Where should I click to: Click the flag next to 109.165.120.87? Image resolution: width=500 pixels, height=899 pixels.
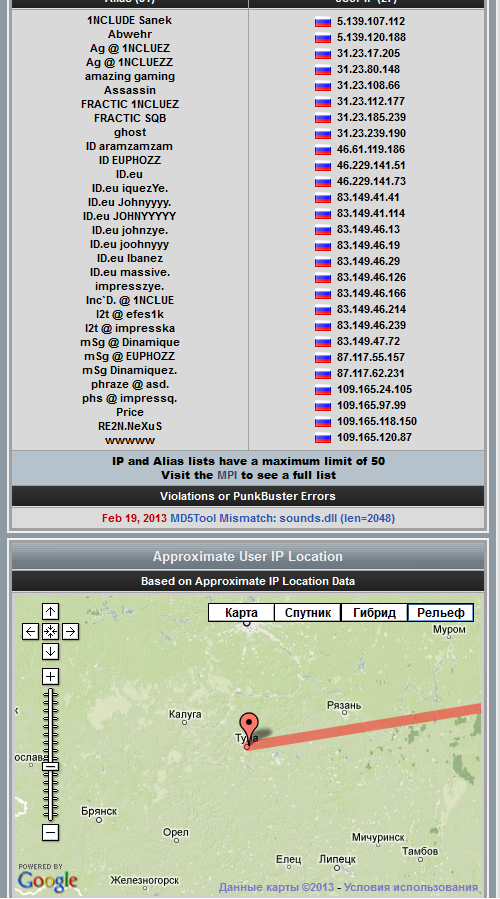coord(323,438)
